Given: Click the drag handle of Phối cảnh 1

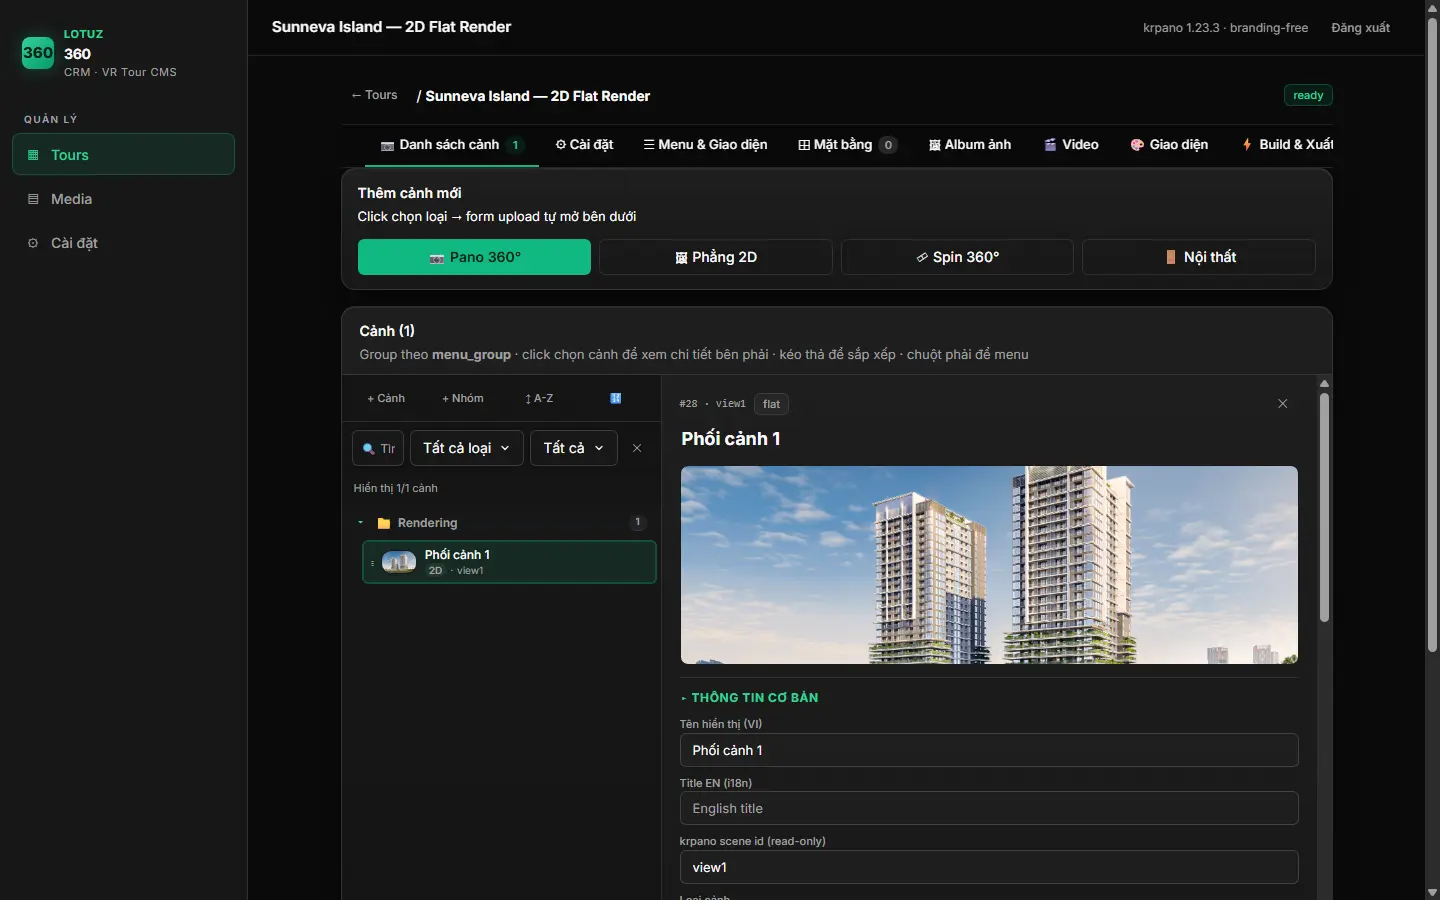Looking at the screenshot, I should point(373,563).
